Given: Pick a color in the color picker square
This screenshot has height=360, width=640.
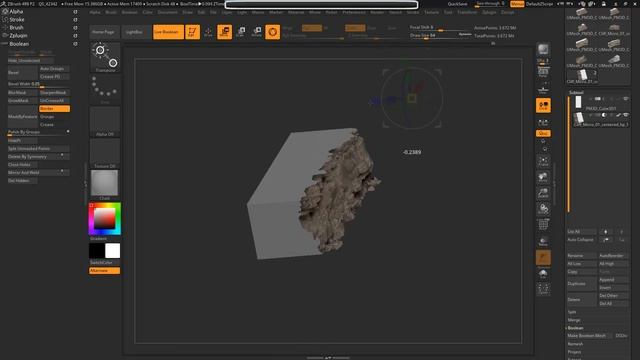Looking at the screenshot, I should click(x=104, y=219).
